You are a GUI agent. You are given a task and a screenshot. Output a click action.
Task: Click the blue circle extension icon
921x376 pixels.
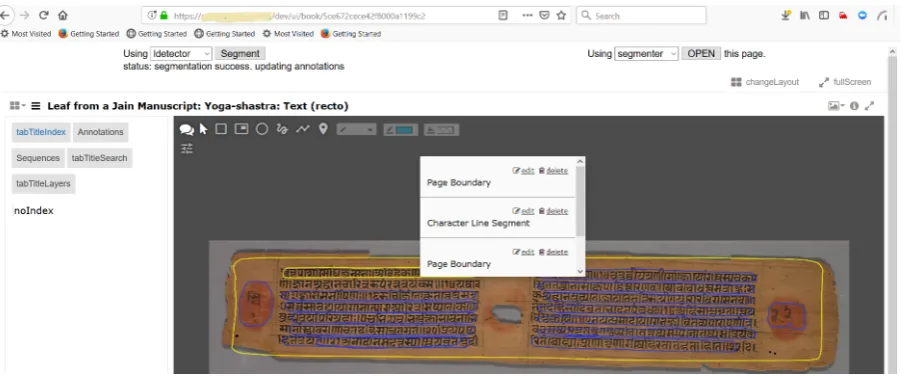(862, 15)
